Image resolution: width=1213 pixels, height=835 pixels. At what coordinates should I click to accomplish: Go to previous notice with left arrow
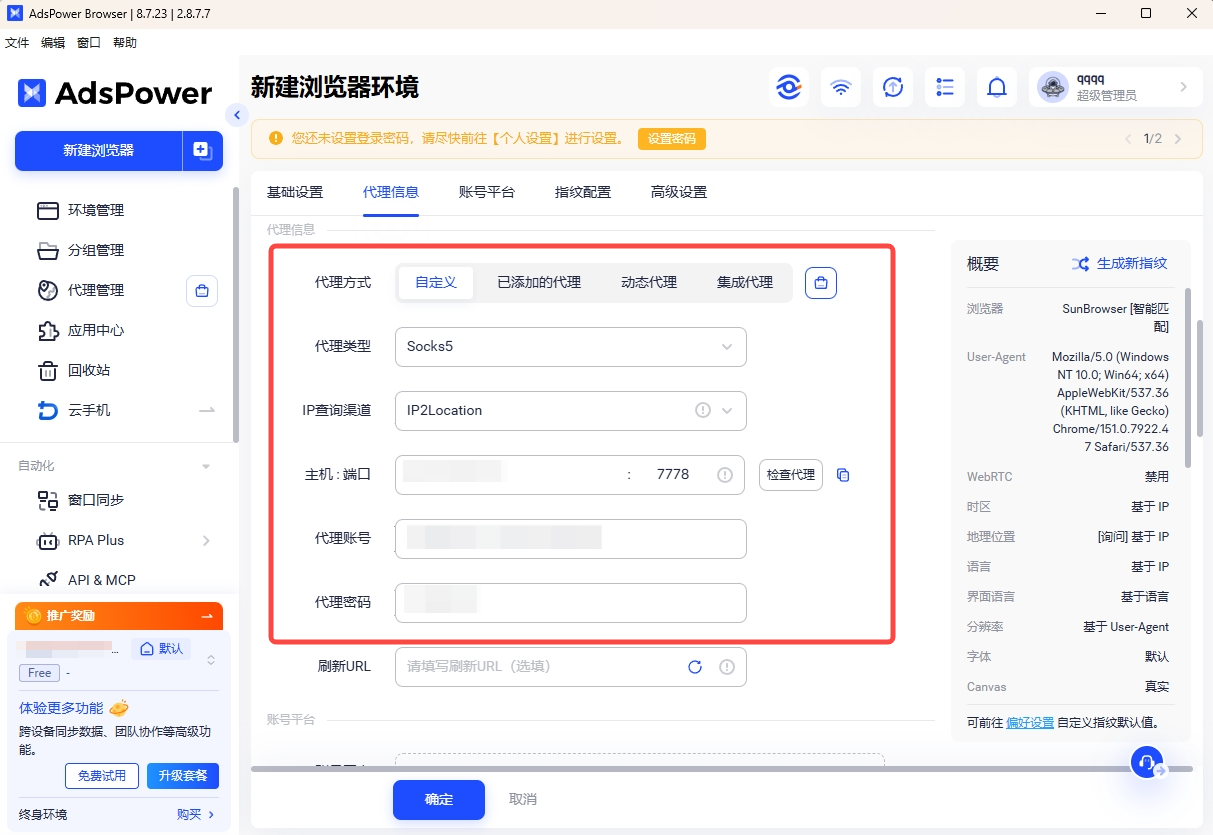[1129, 139]
